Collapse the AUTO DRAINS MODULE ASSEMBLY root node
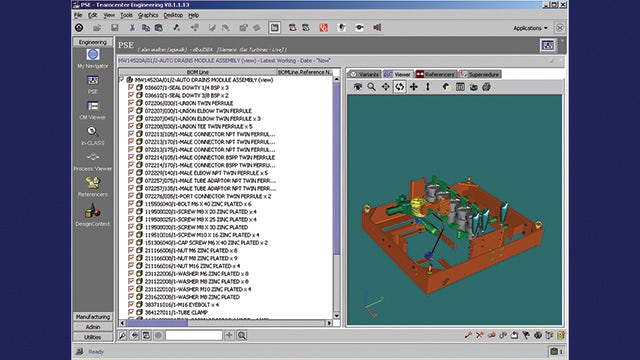Image resolution: width=640 pixels, height=360 pixels. 122,80
